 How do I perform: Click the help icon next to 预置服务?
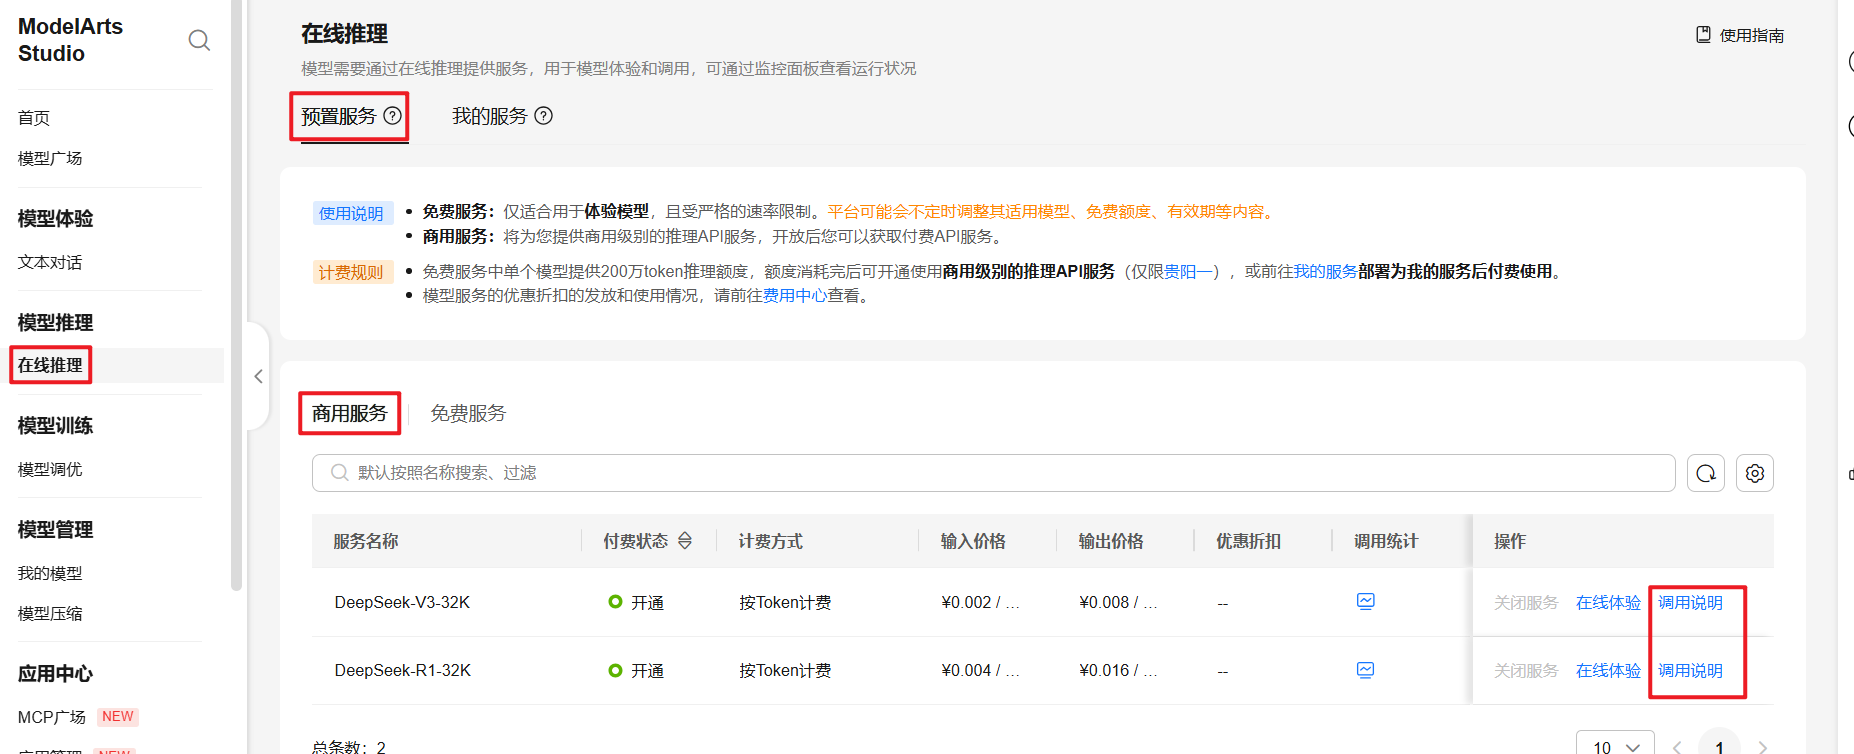393,116
